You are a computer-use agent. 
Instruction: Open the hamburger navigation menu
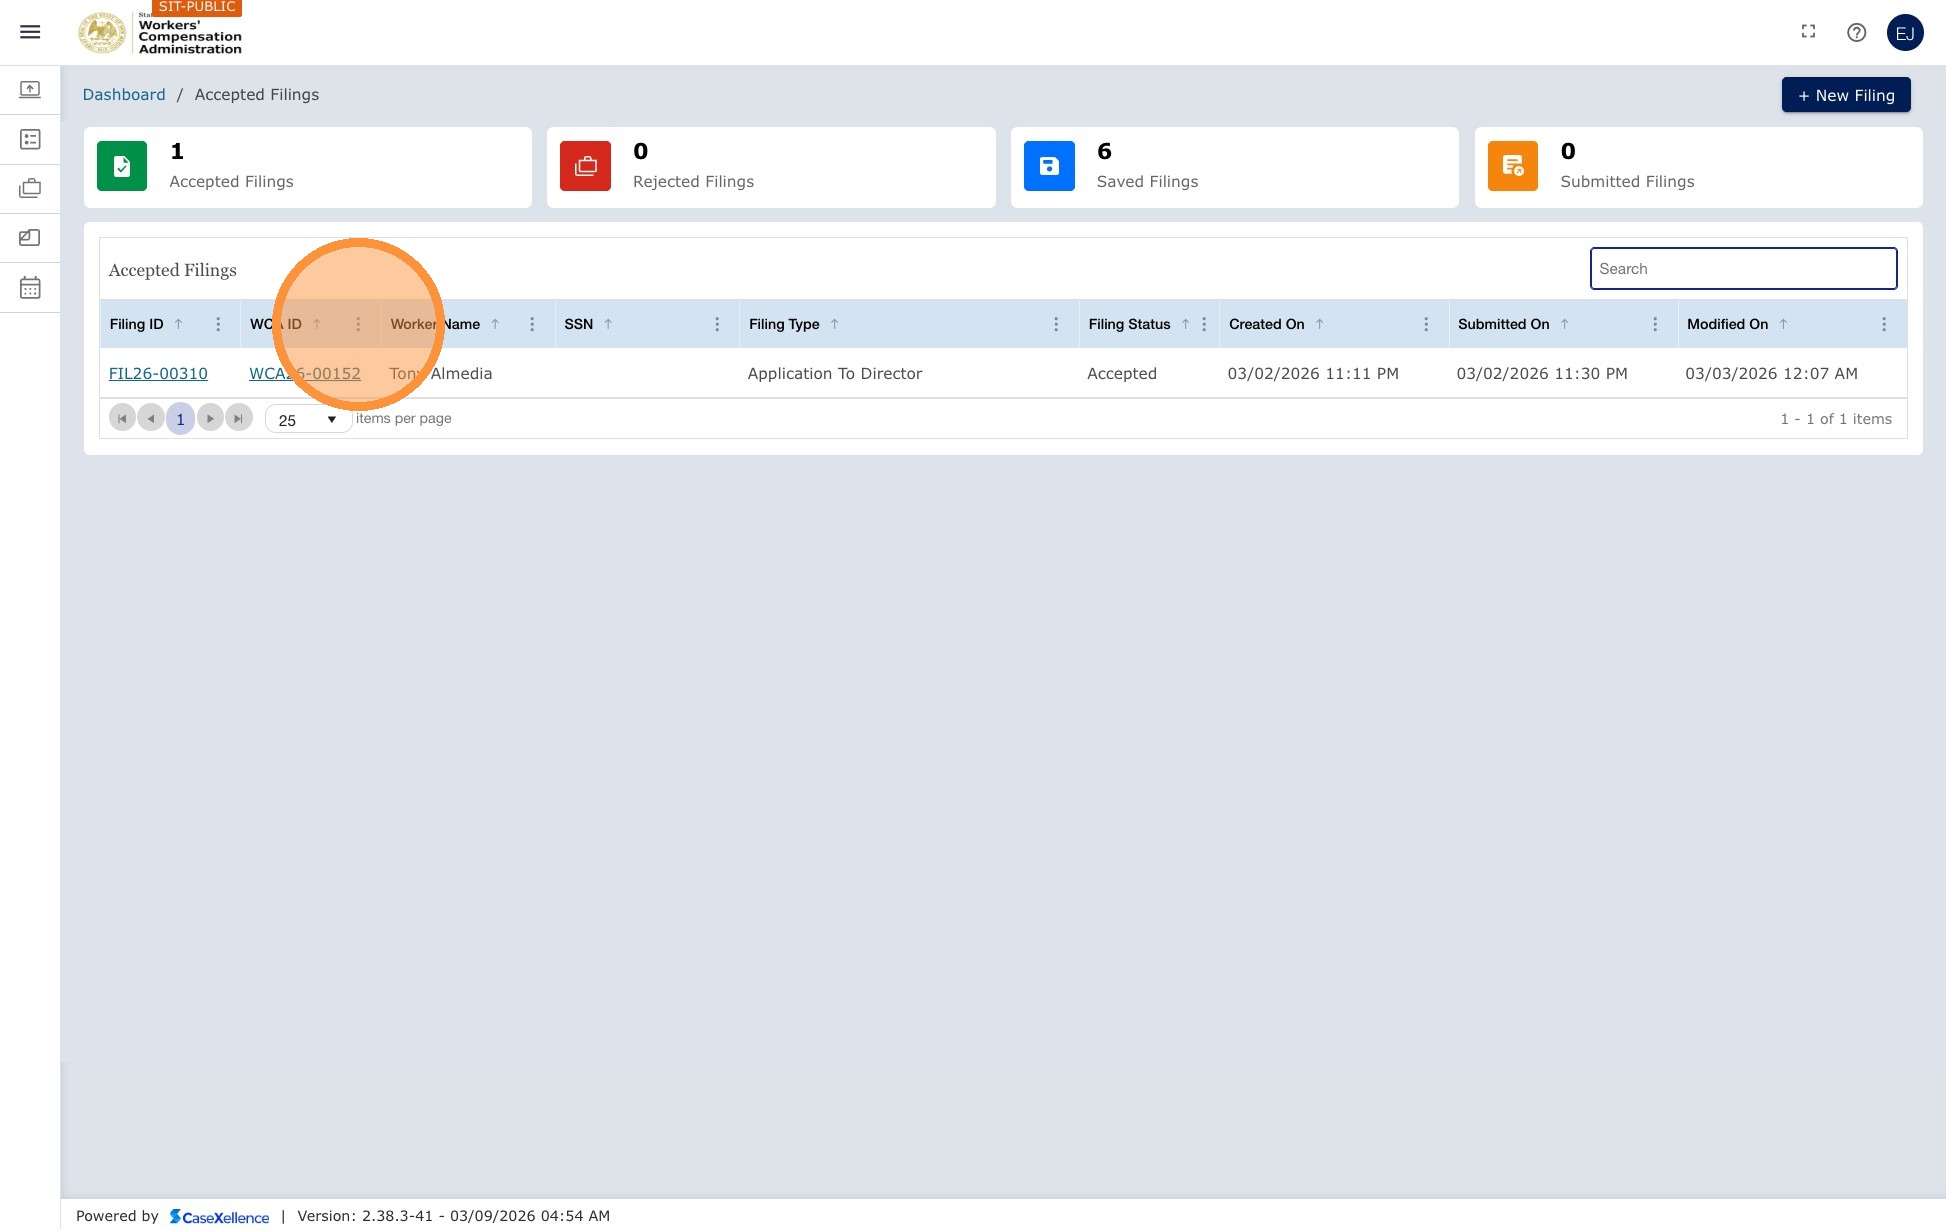coord(30,32)
